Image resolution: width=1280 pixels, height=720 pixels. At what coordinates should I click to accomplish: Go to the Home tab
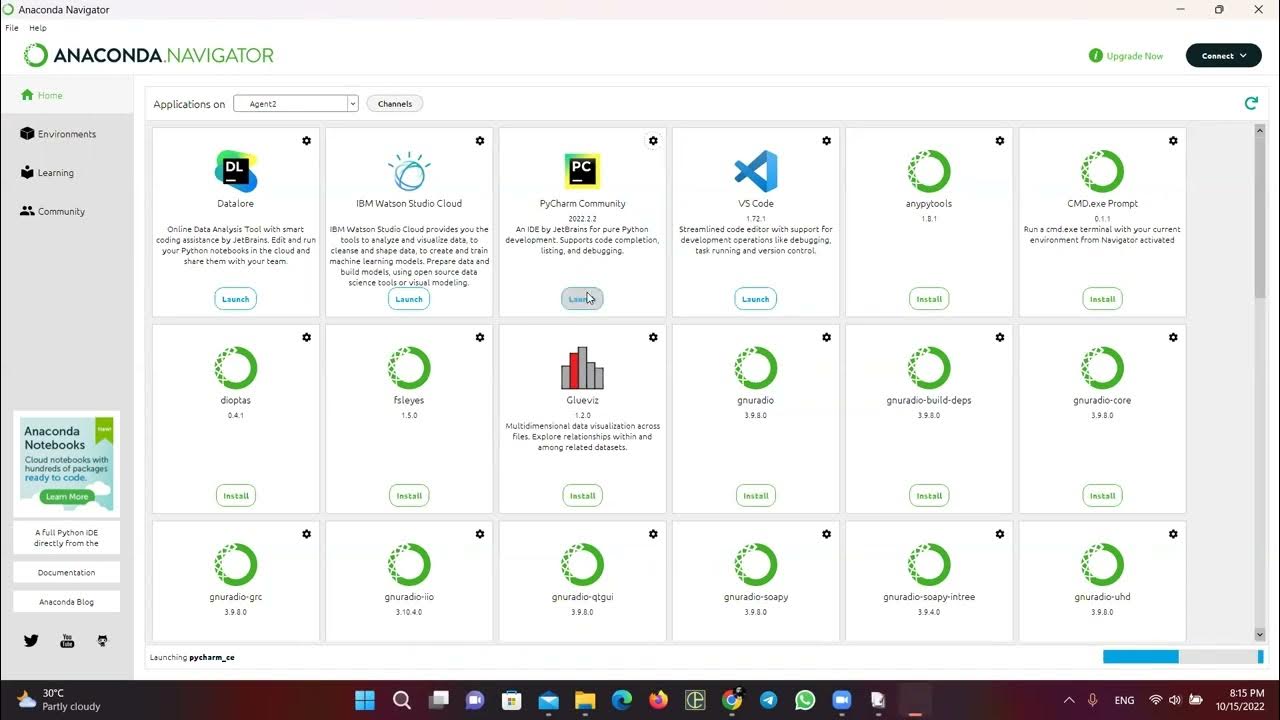pos(66,96)
